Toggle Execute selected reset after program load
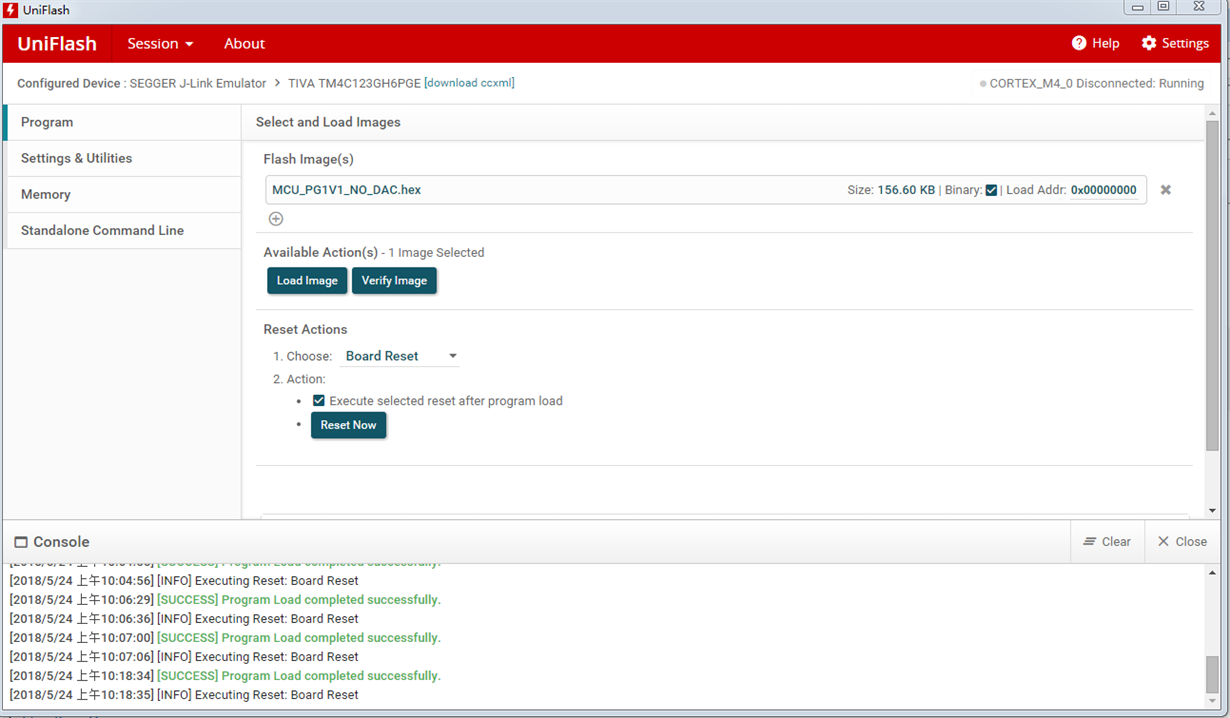1230x718 pixels. pyautogui.click(x=319, y=401)
